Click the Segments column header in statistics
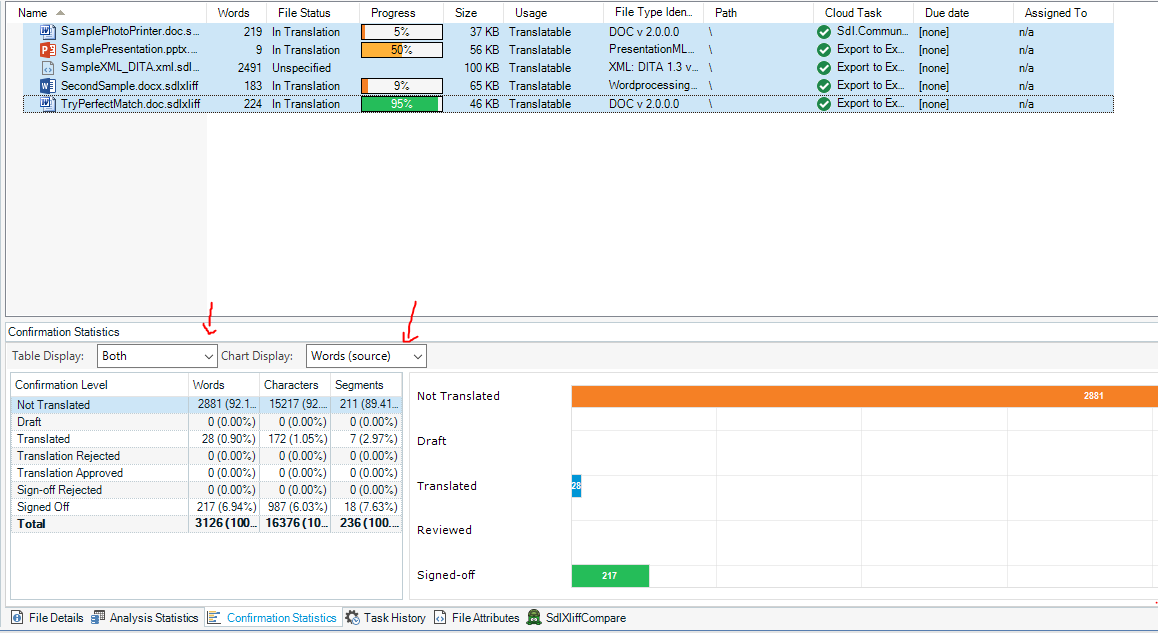This screenshot has width=1158, height=638. [366, 385]
